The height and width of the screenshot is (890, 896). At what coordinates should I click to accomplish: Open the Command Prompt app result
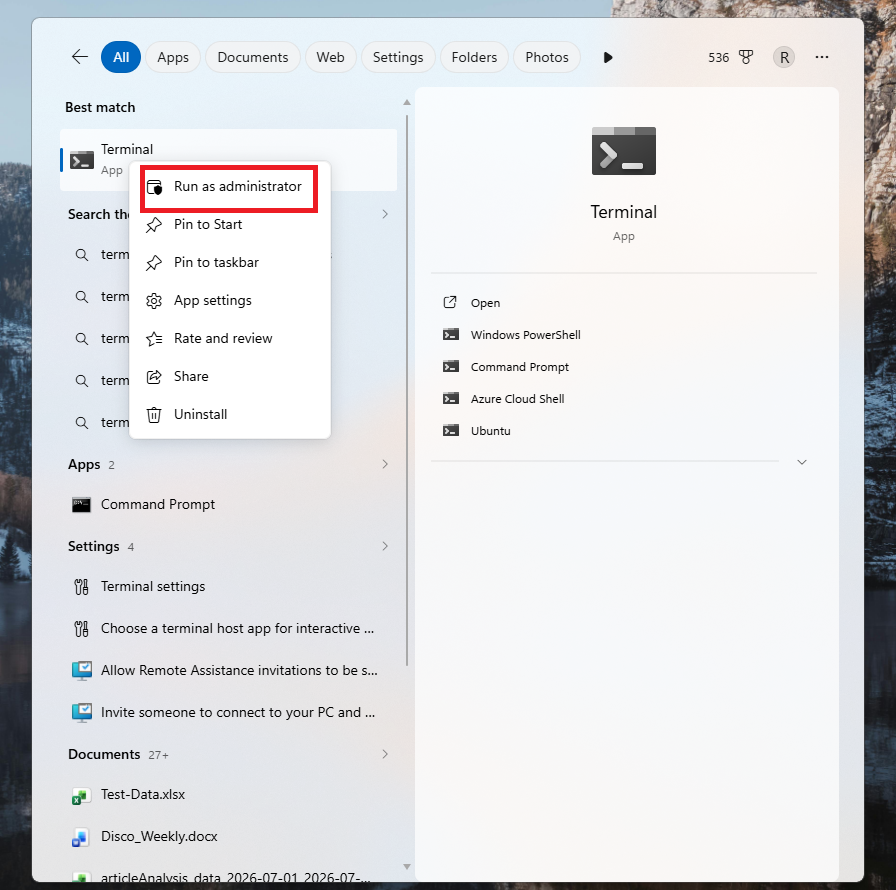tap(229, 504)
